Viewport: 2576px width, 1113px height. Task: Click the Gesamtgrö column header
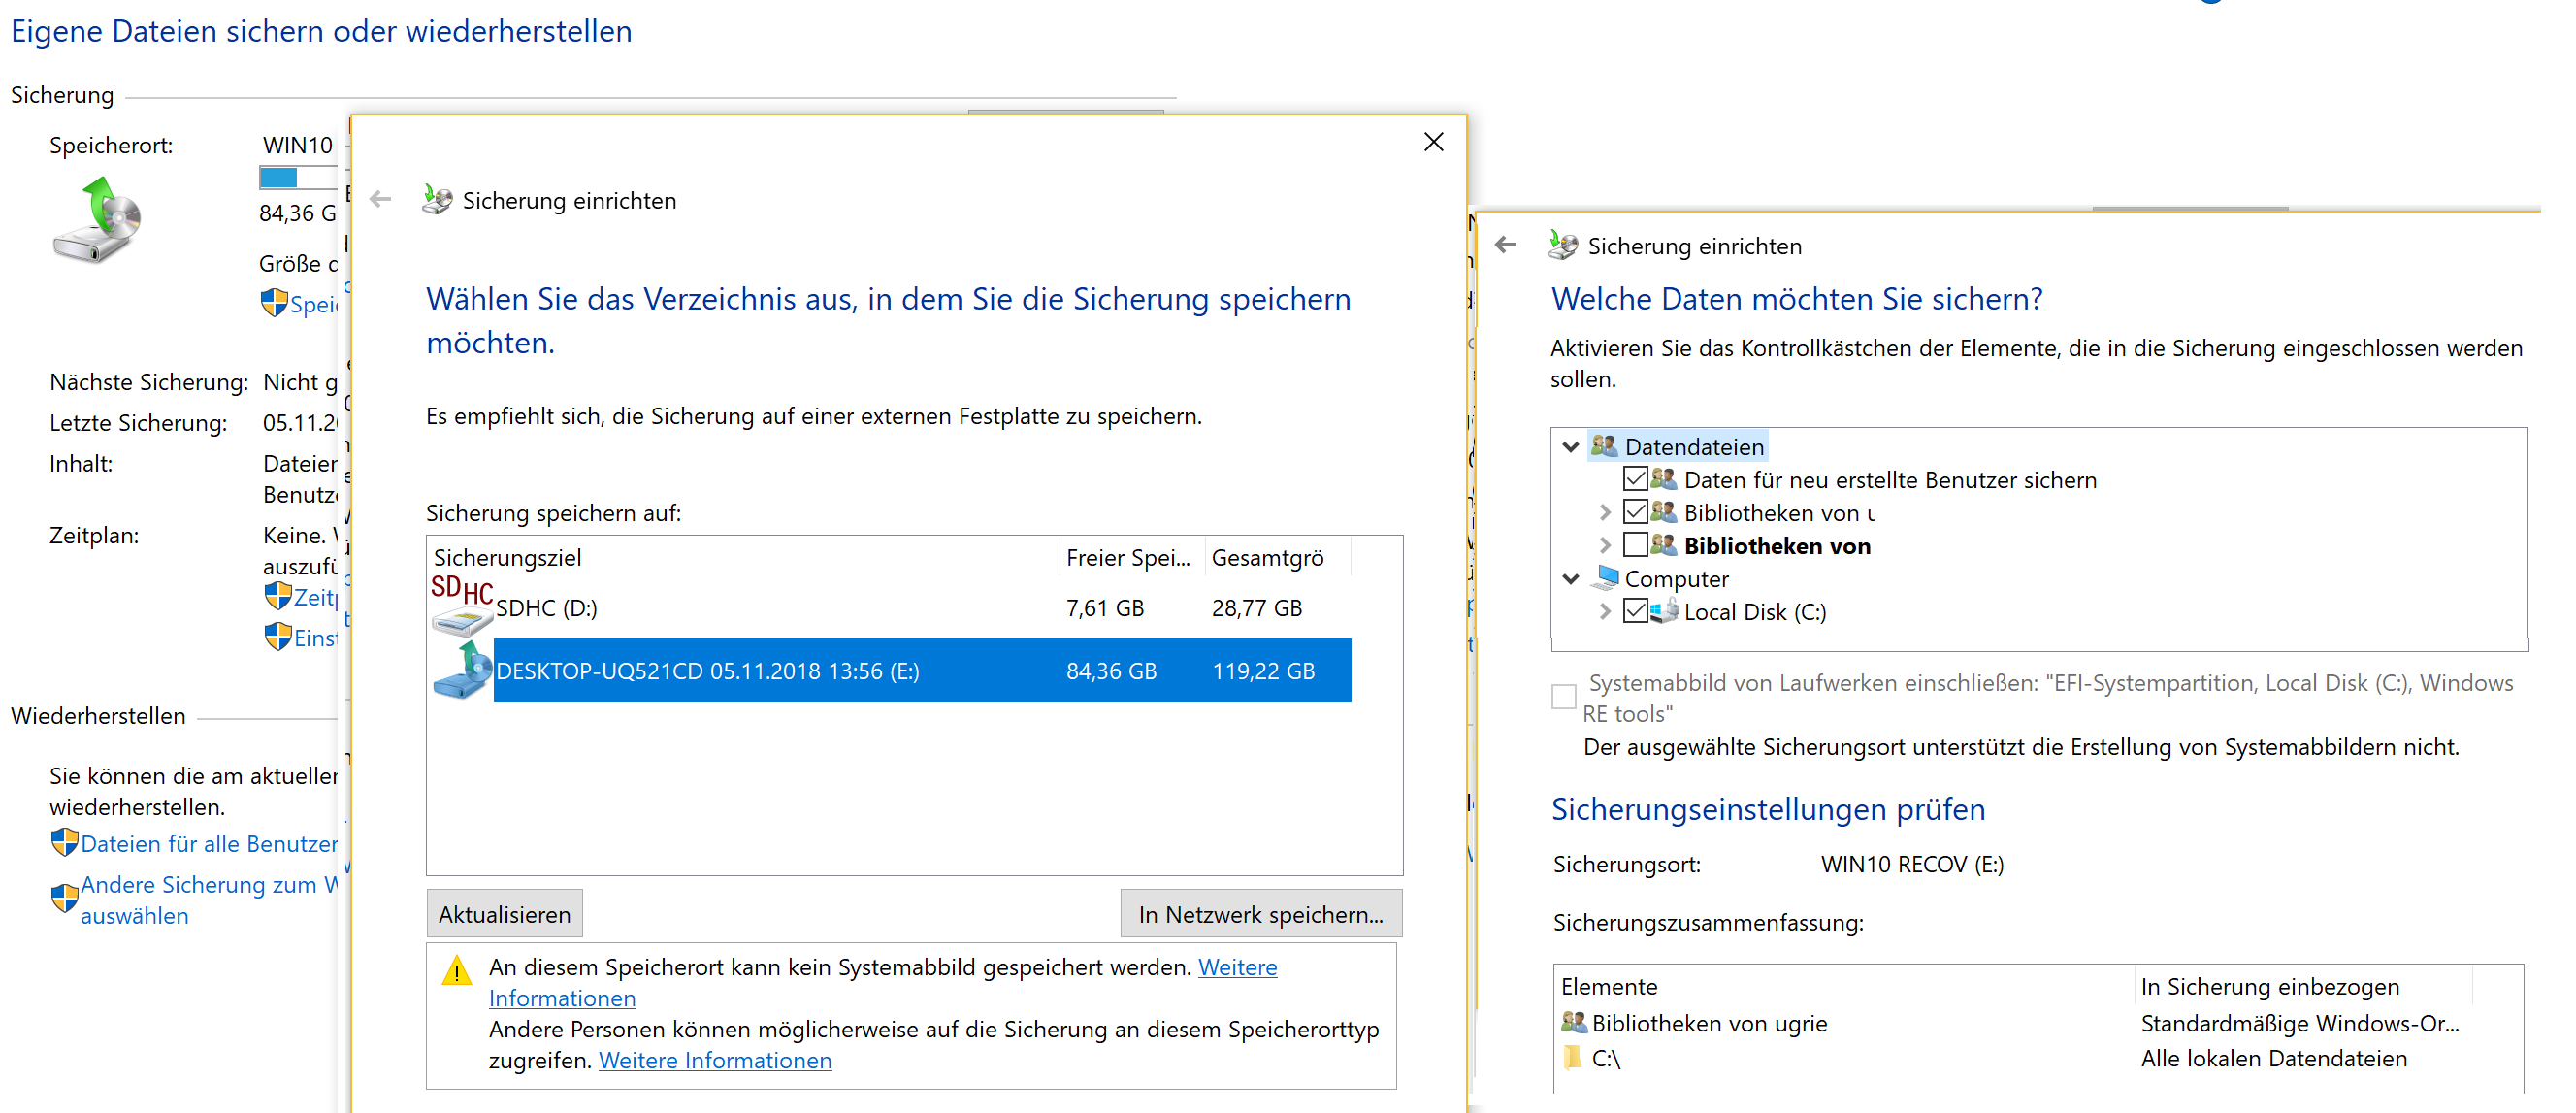click(1277, 557)
